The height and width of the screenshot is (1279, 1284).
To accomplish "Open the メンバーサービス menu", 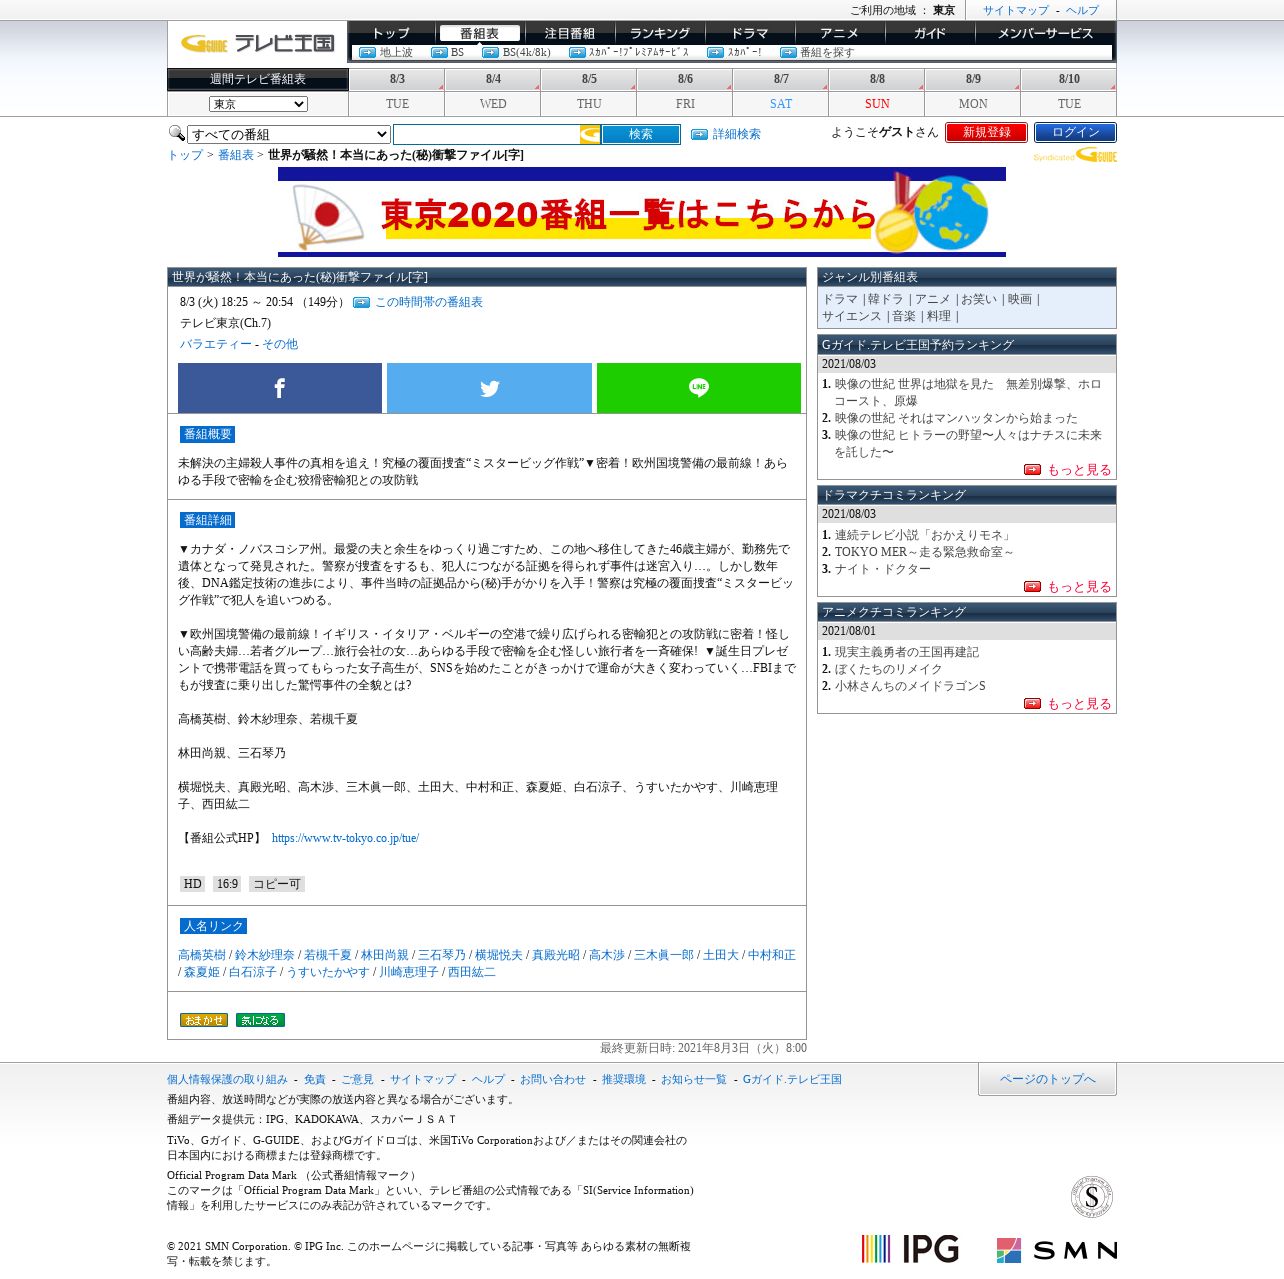I will (1045, 33).
